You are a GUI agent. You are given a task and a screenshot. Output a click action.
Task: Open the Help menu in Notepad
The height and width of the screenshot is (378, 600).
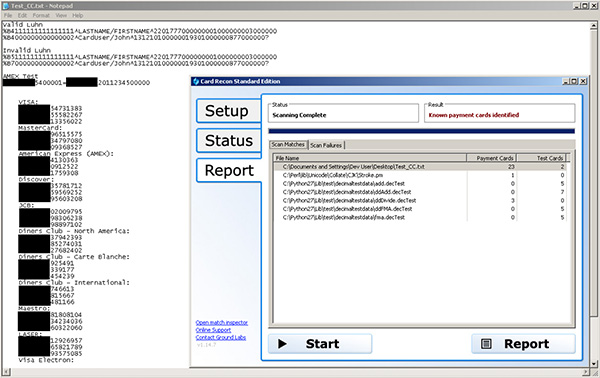pyautogui.click(x=78, y=15)
